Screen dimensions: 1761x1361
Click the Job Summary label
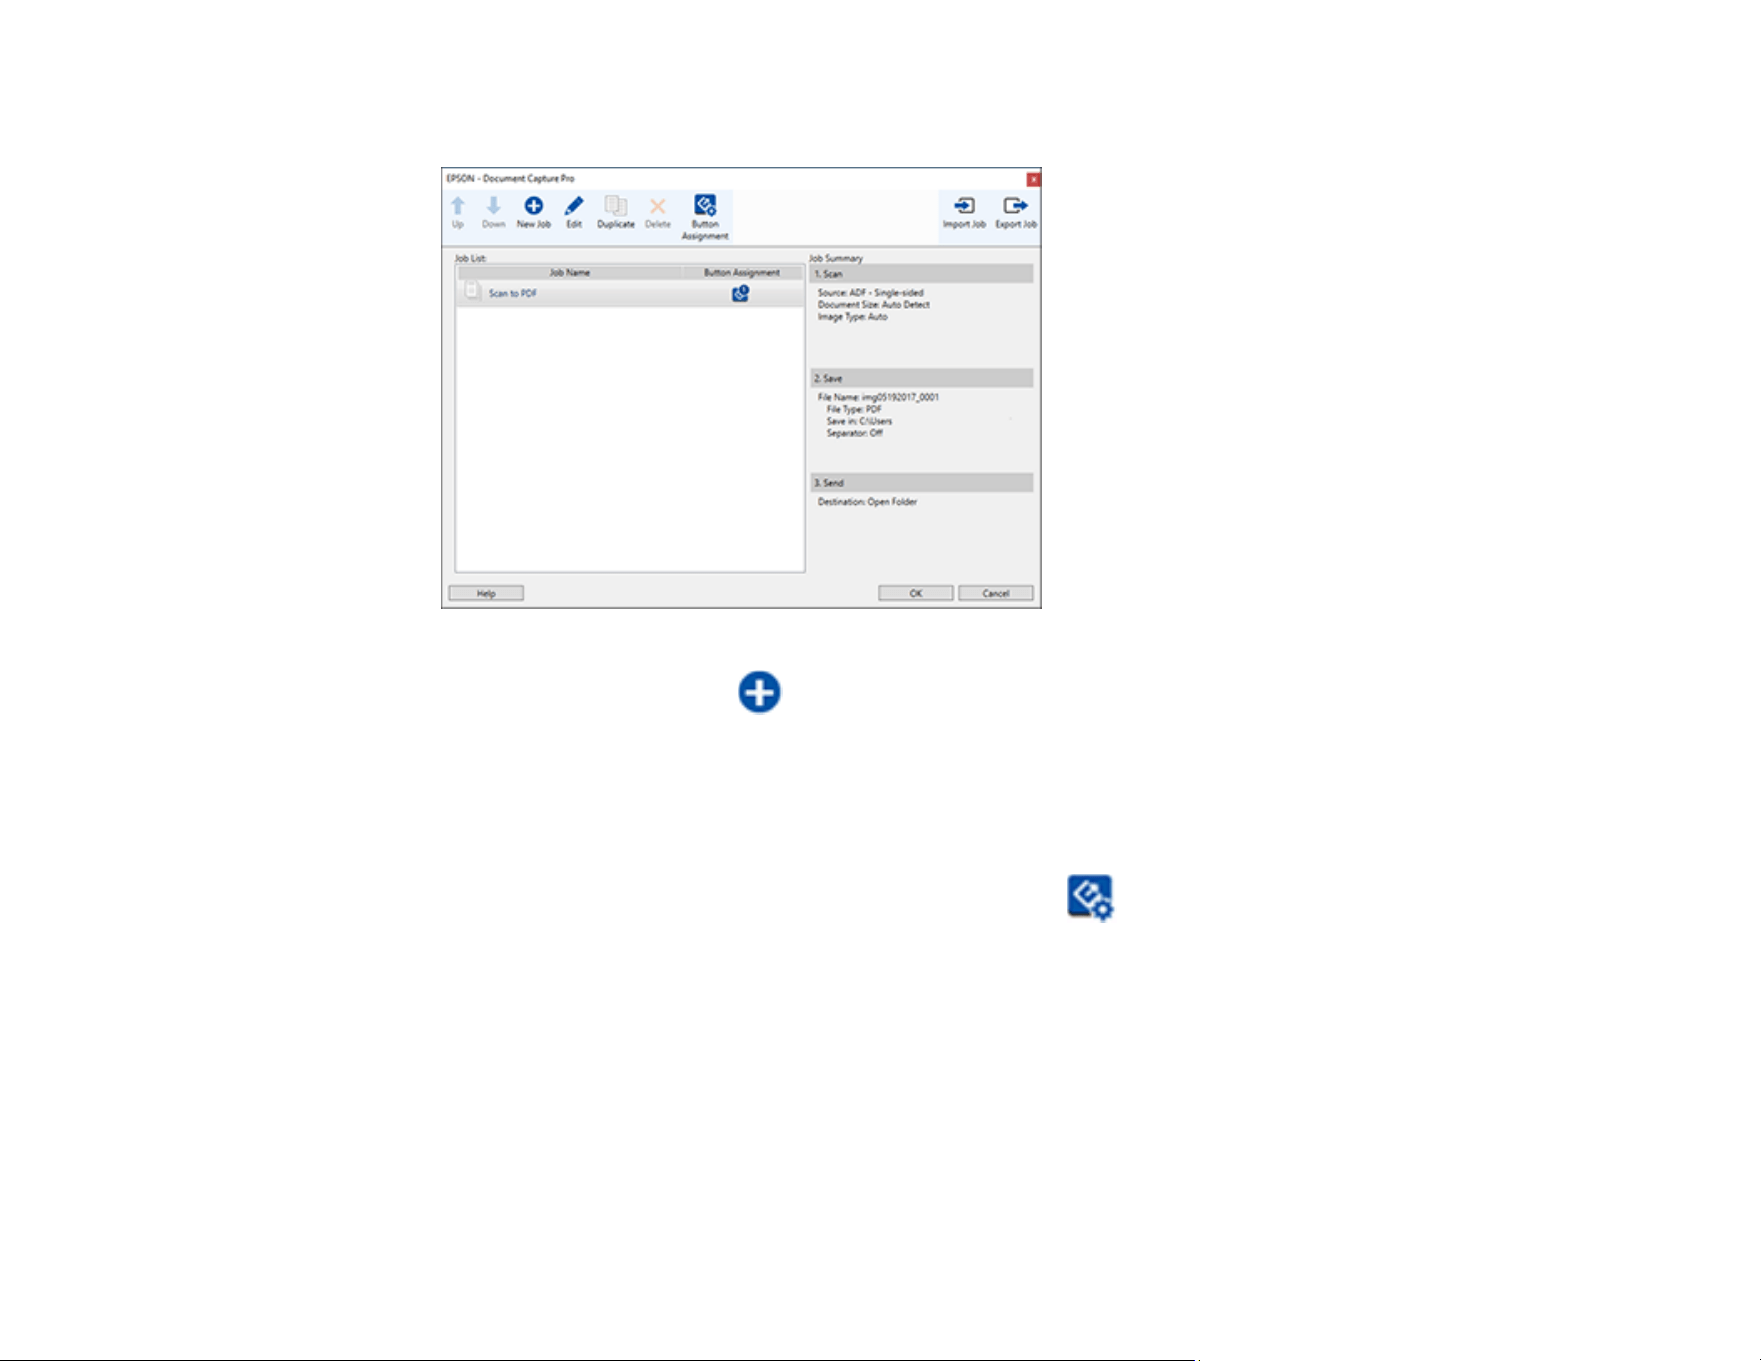pyautogui.click(x=836, y=258)
